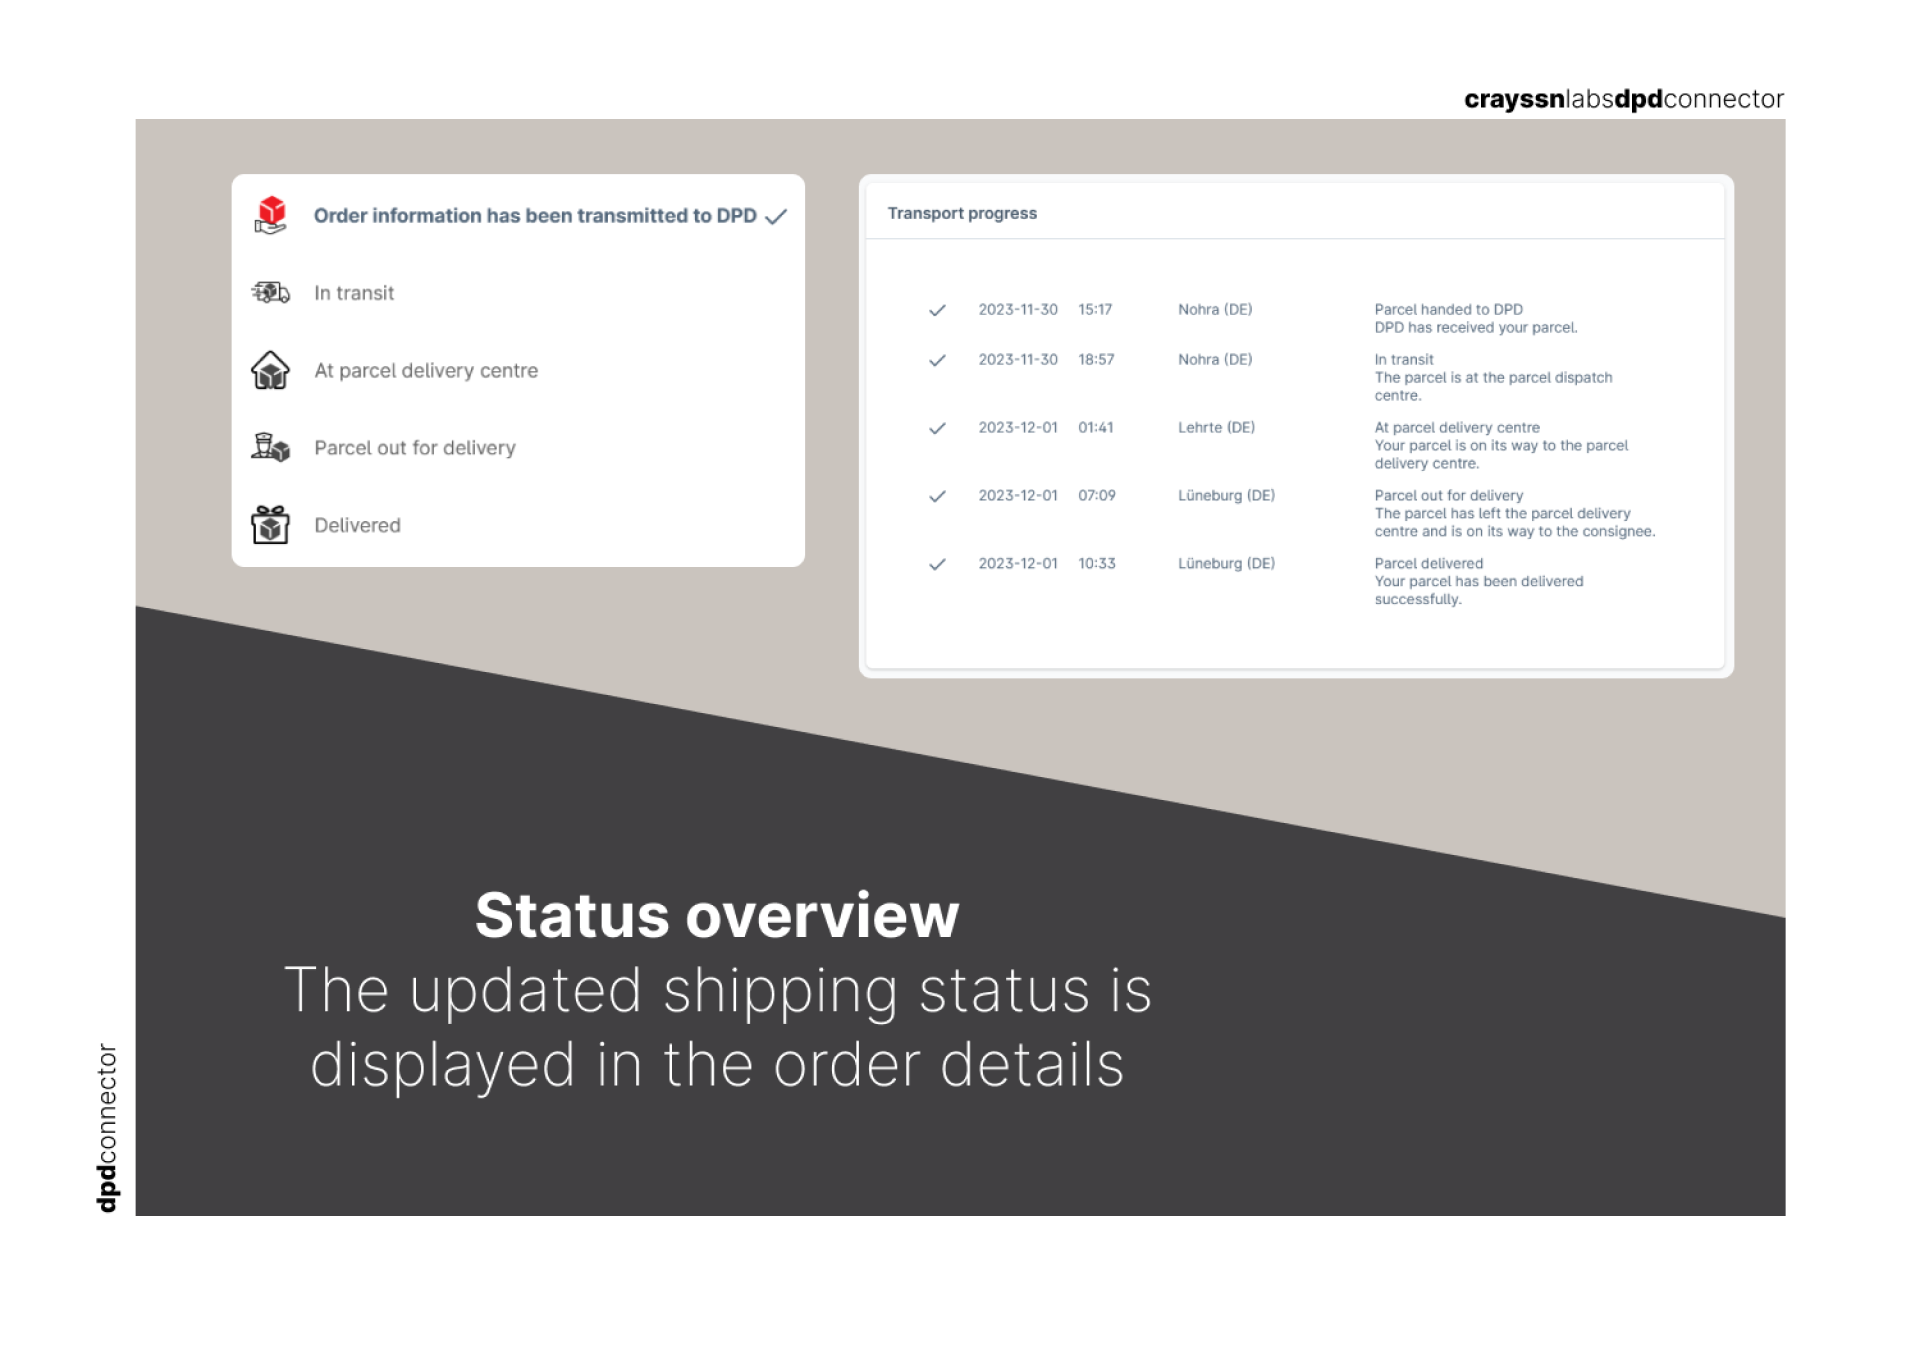Viewport: 1920px width, 1357px height.
Task: Click the vertical dpdconnector logo at left
Action: [x=107, y=1128]
